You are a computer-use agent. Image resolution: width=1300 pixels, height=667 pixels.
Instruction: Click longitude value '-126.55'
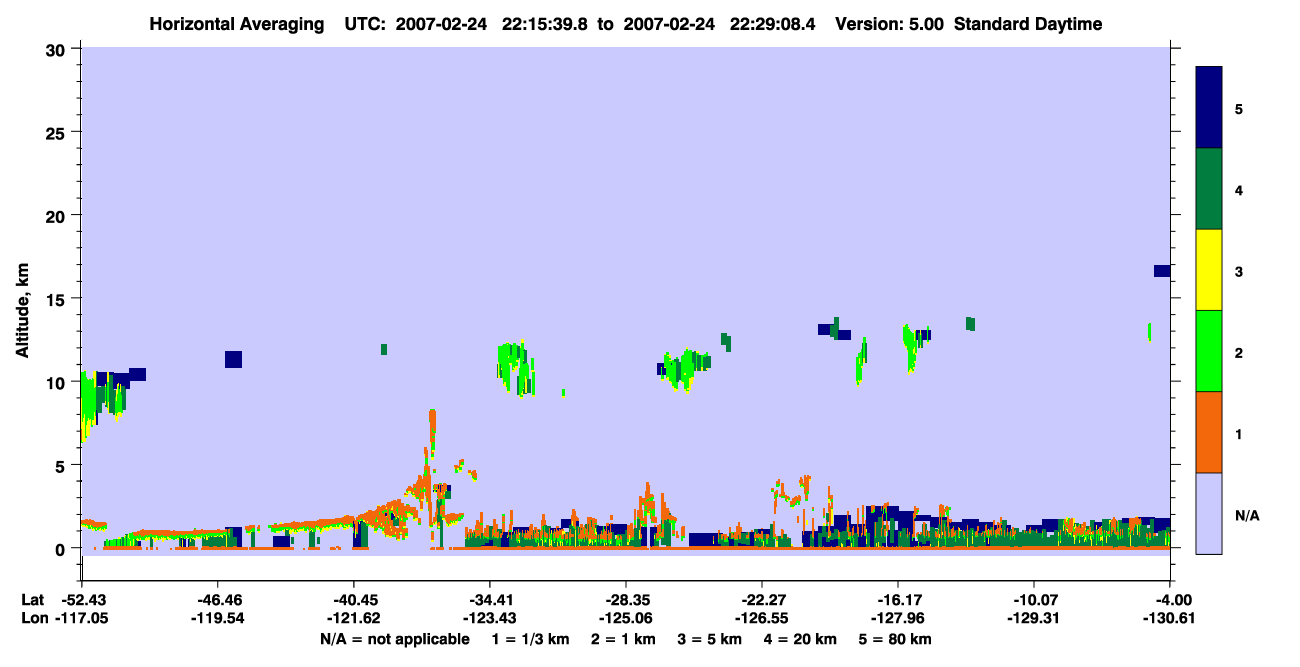[762, 619]
